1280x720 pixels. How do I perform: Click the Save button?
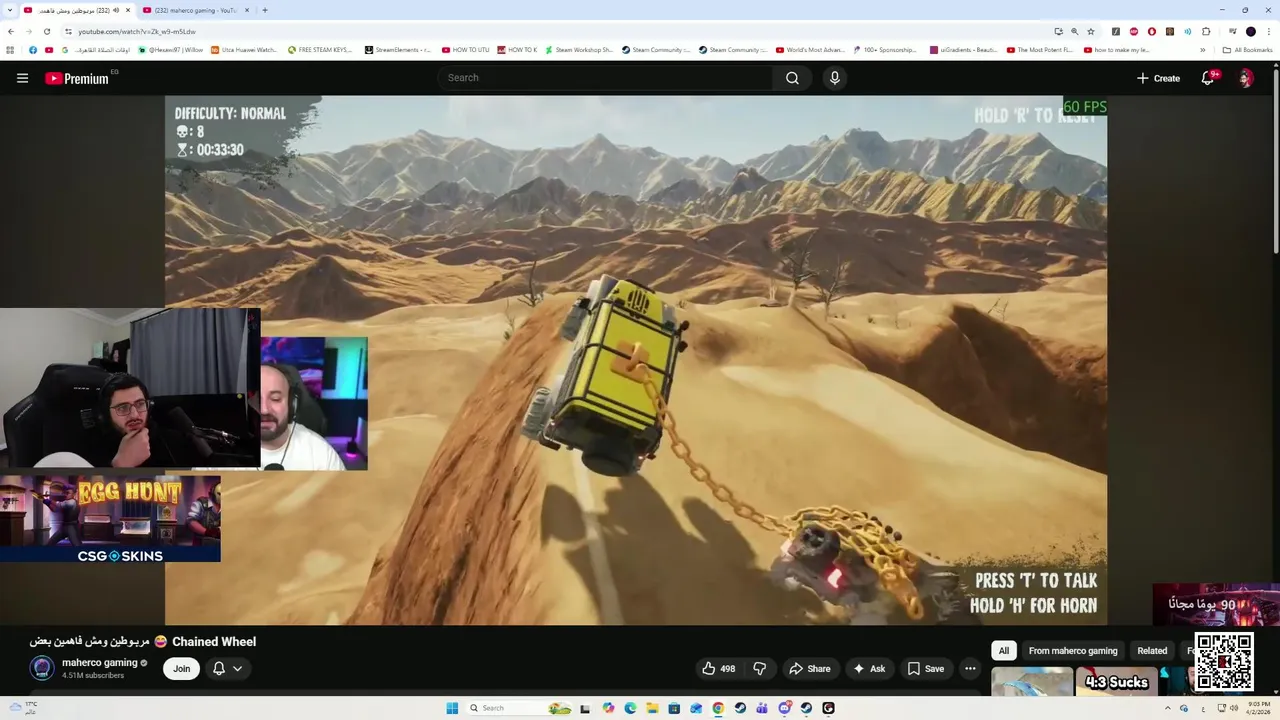pyautogui.click(x=925, y=669)
